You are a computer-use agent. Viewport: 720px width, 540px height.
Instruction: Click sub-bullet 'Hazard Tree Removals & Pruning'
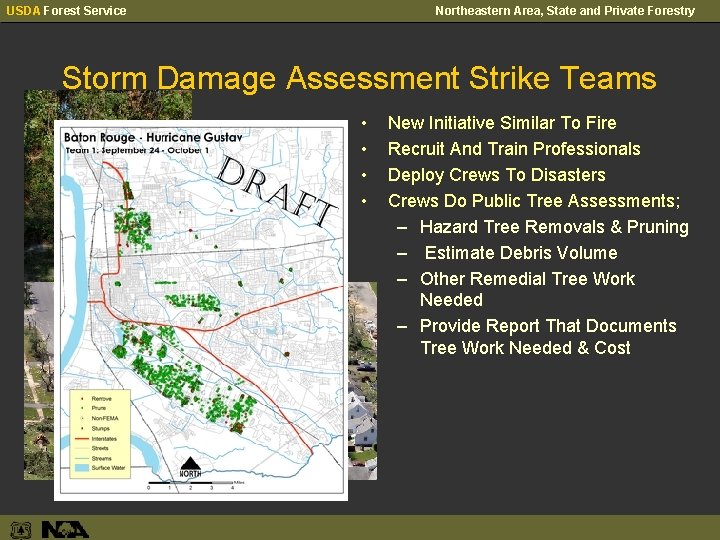[554, 227]
